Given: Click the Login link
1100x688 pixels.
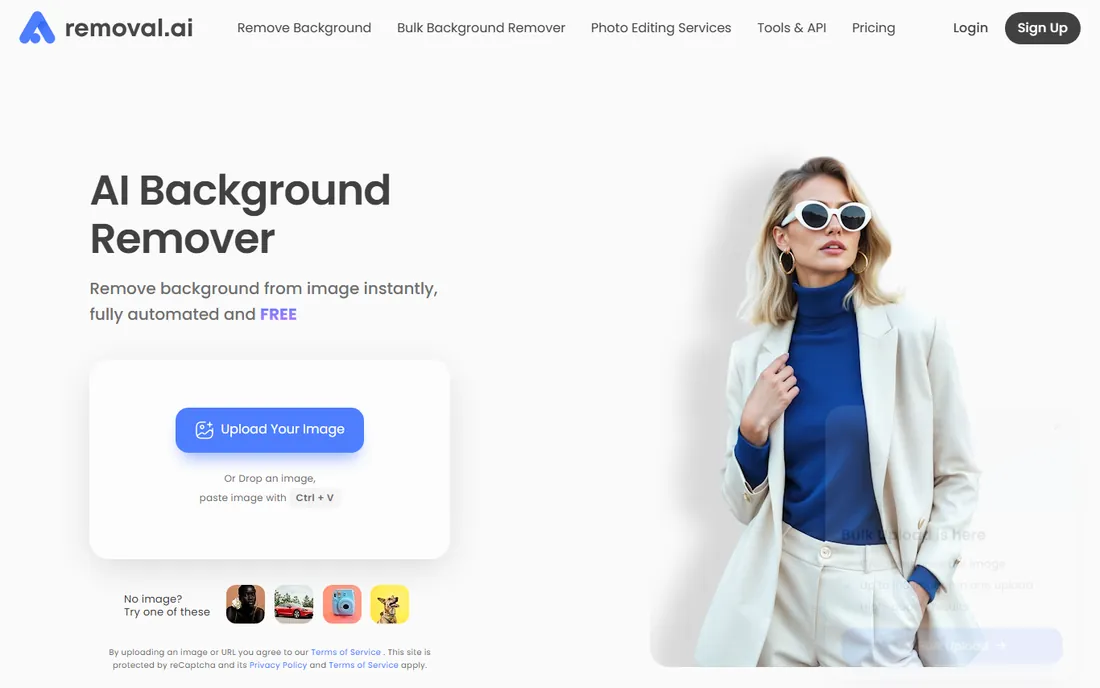Looking at the screenshot, I should 970,28.
